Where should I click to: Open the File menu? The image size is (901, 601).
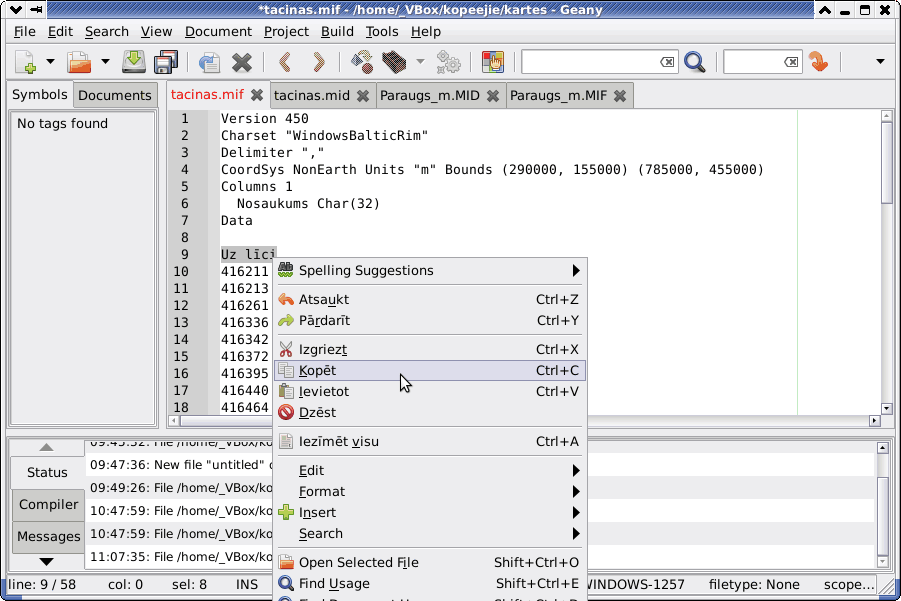25,32
